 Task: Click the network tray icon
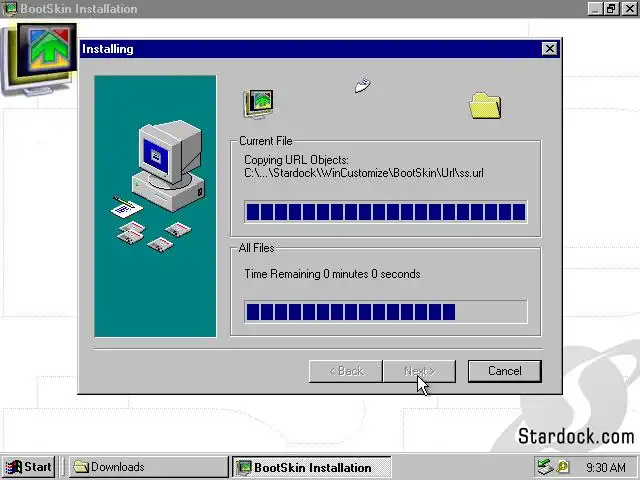pos(544,467)
